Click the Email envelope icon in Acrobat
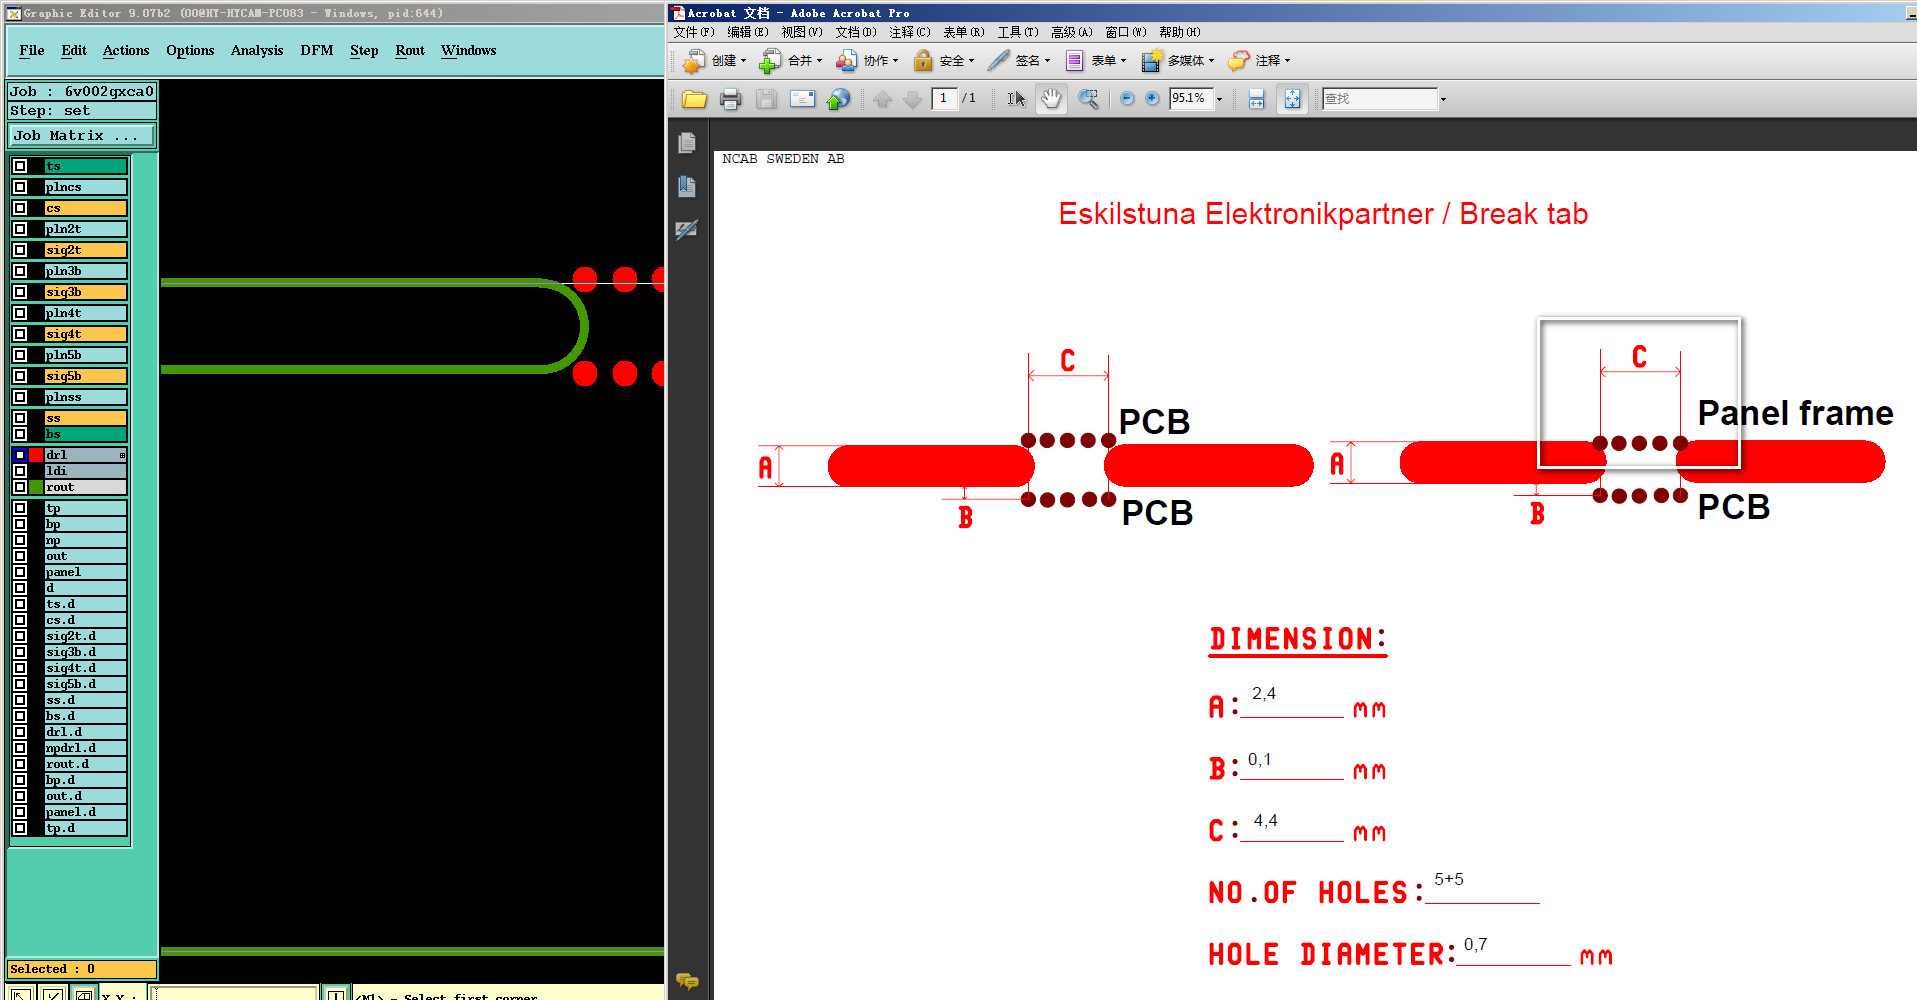 [x=802, y=99]
